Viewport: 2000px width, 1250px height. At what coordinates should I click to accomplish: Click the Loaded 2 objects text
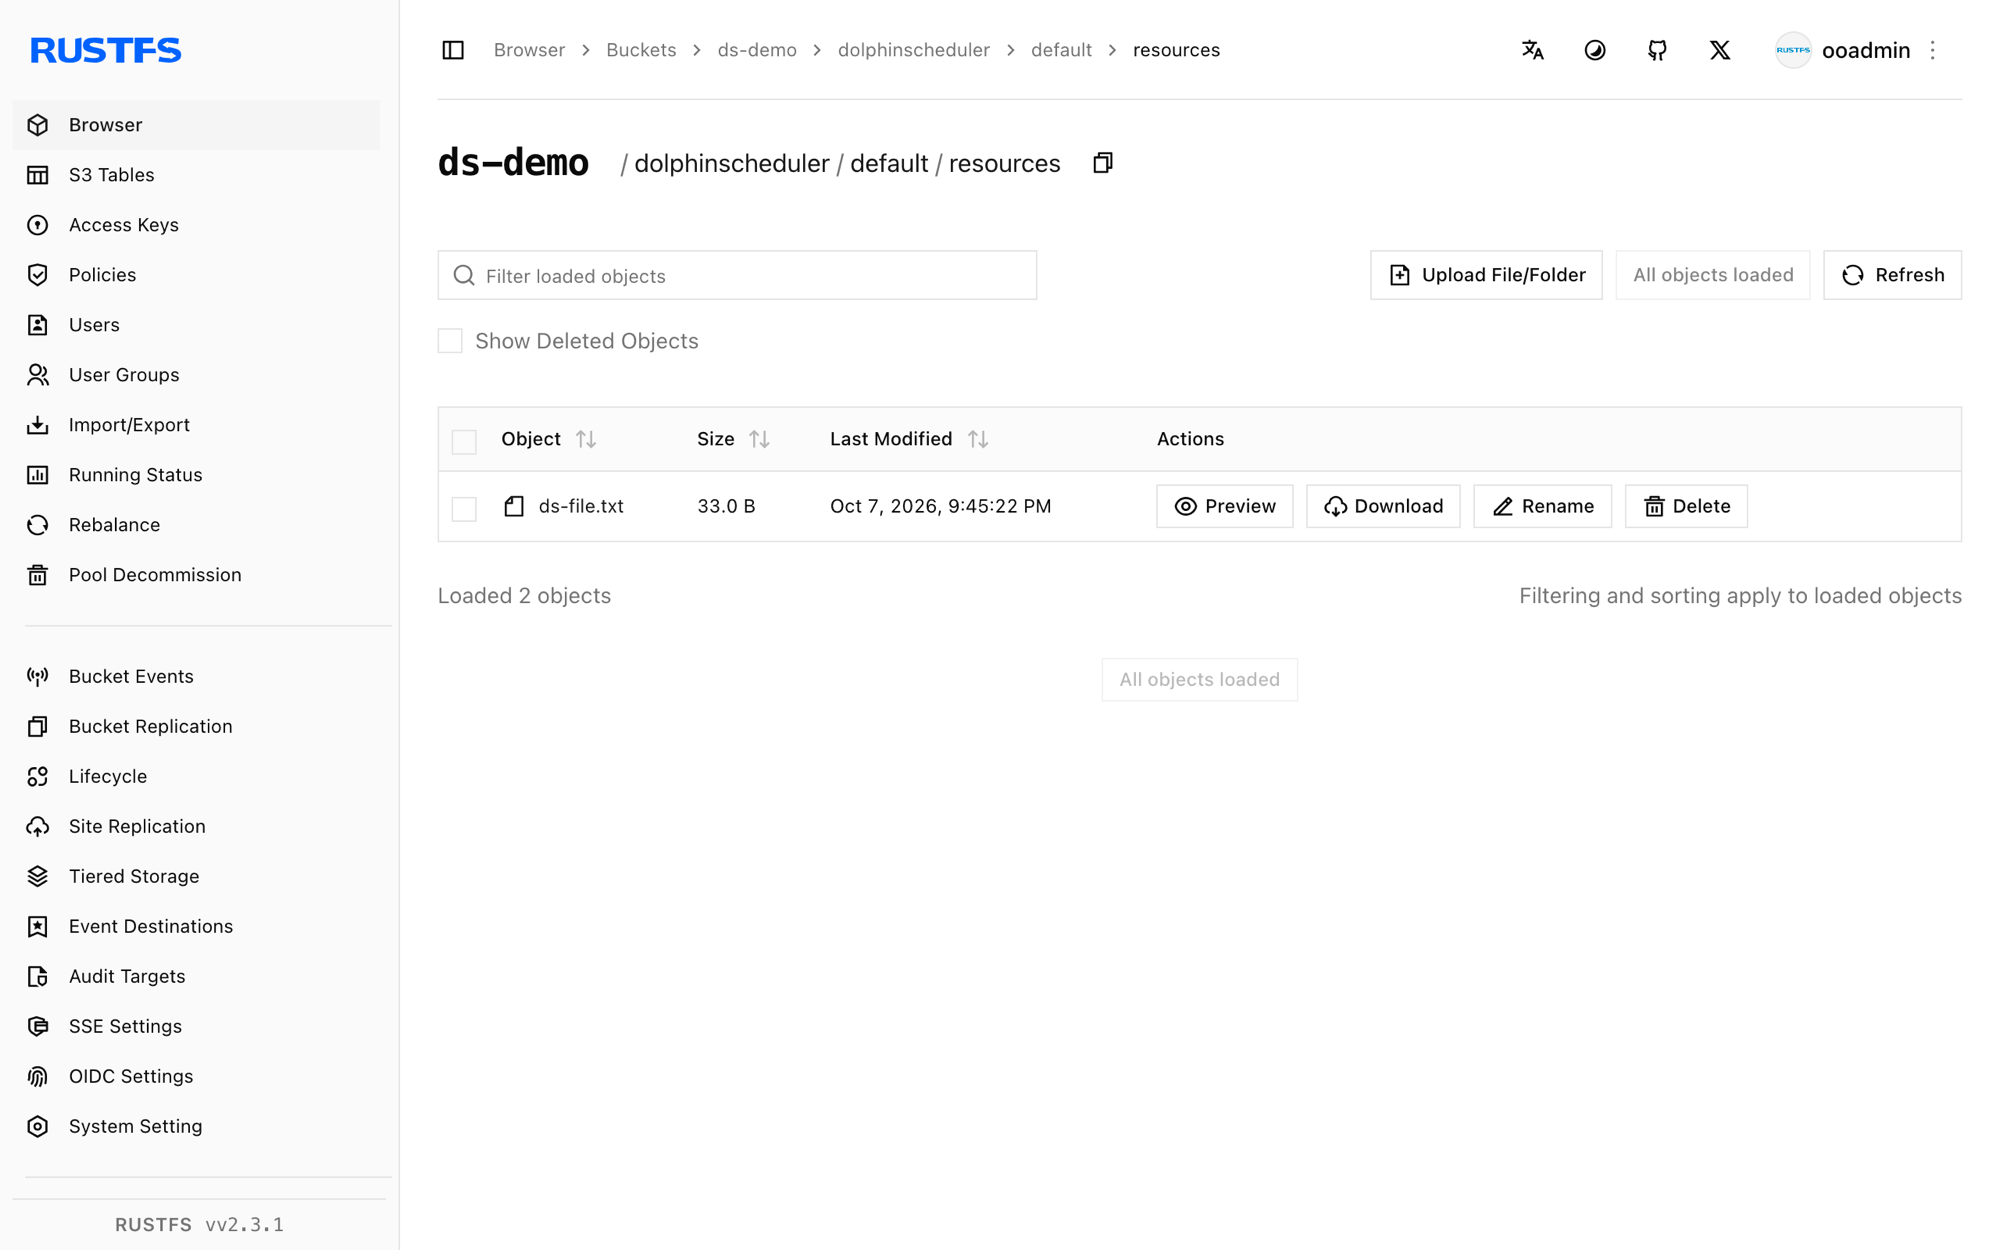524,596
